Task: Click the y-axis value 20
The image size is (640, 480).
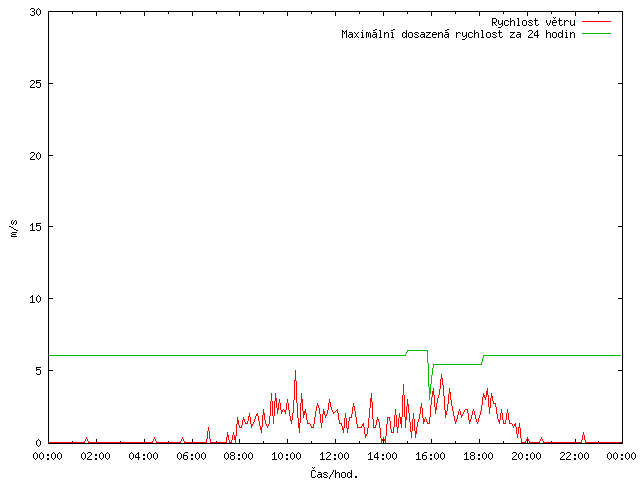Action: tap(36, 156)
